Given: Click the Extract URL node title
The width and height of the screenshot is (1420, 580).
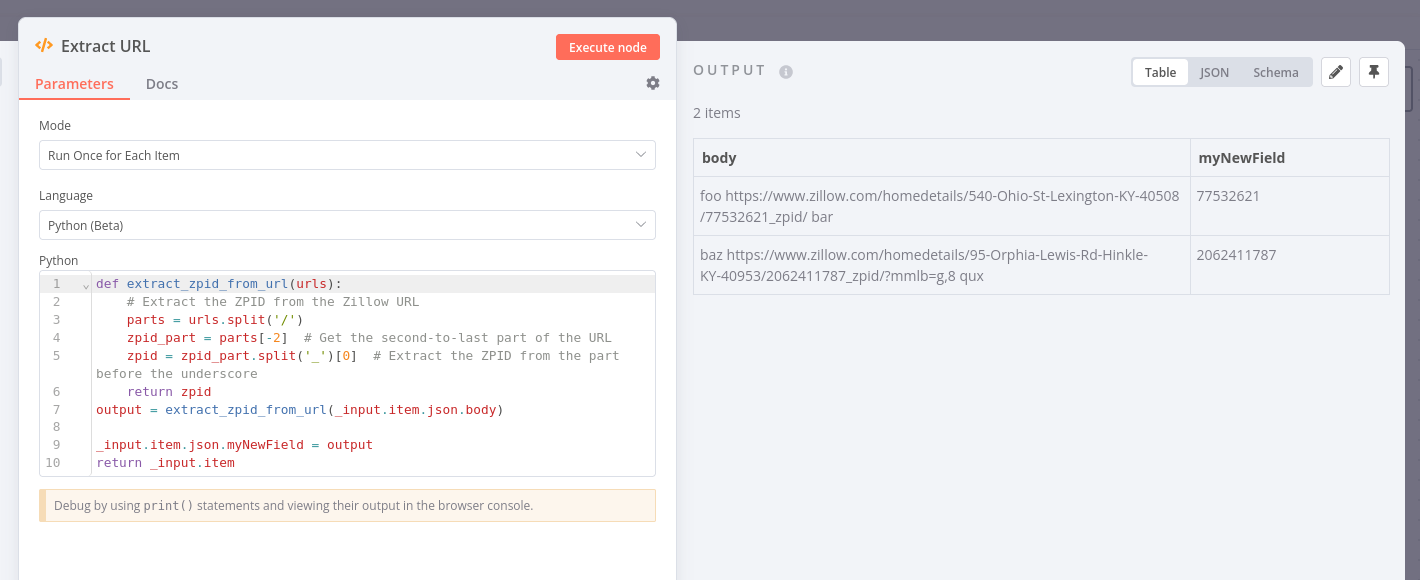Looking at the screenshot, I should click(x=106, y=46).
